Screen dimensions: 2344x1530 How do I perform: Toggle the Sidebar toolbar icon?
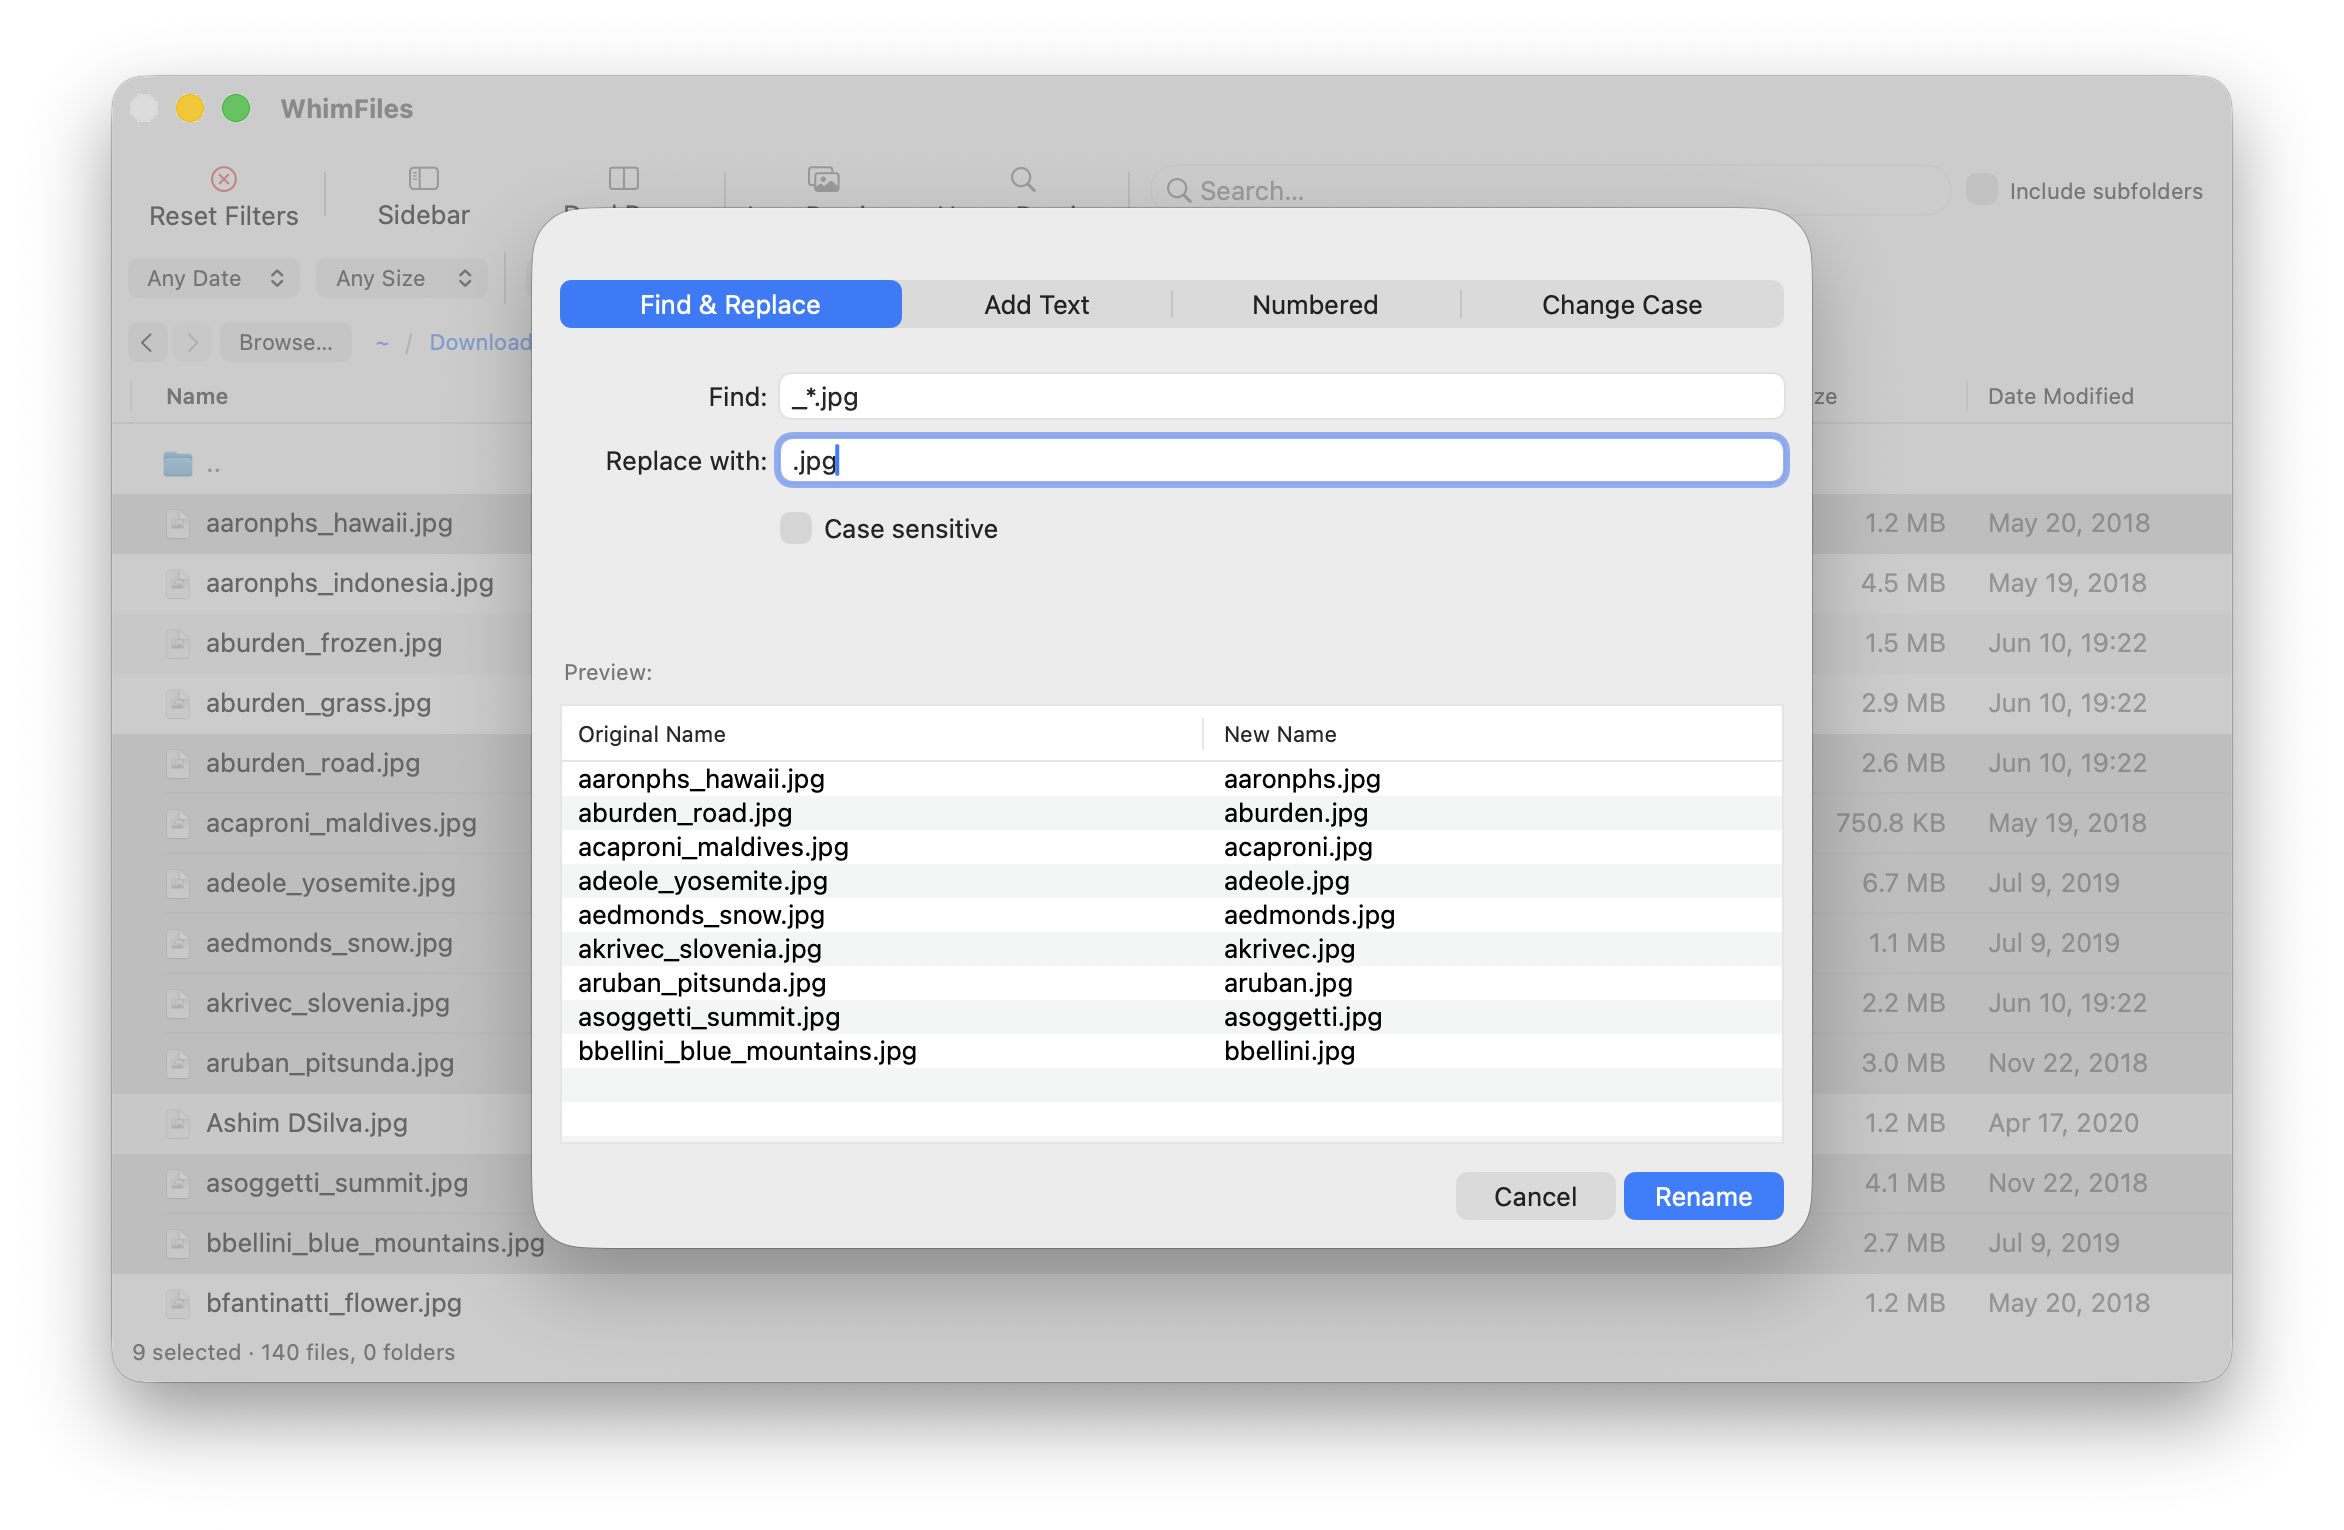coord(424,178)
